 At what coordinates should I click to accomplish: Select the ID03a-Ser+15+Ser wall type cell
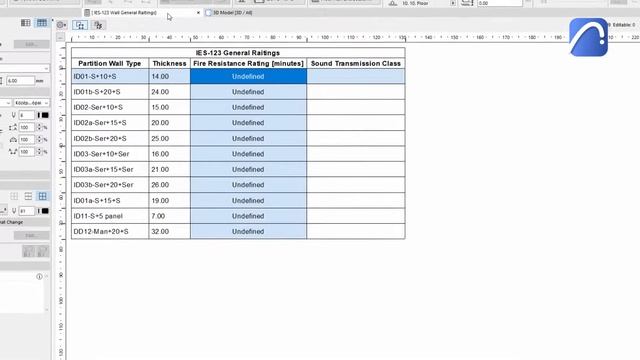click(110, 169)
